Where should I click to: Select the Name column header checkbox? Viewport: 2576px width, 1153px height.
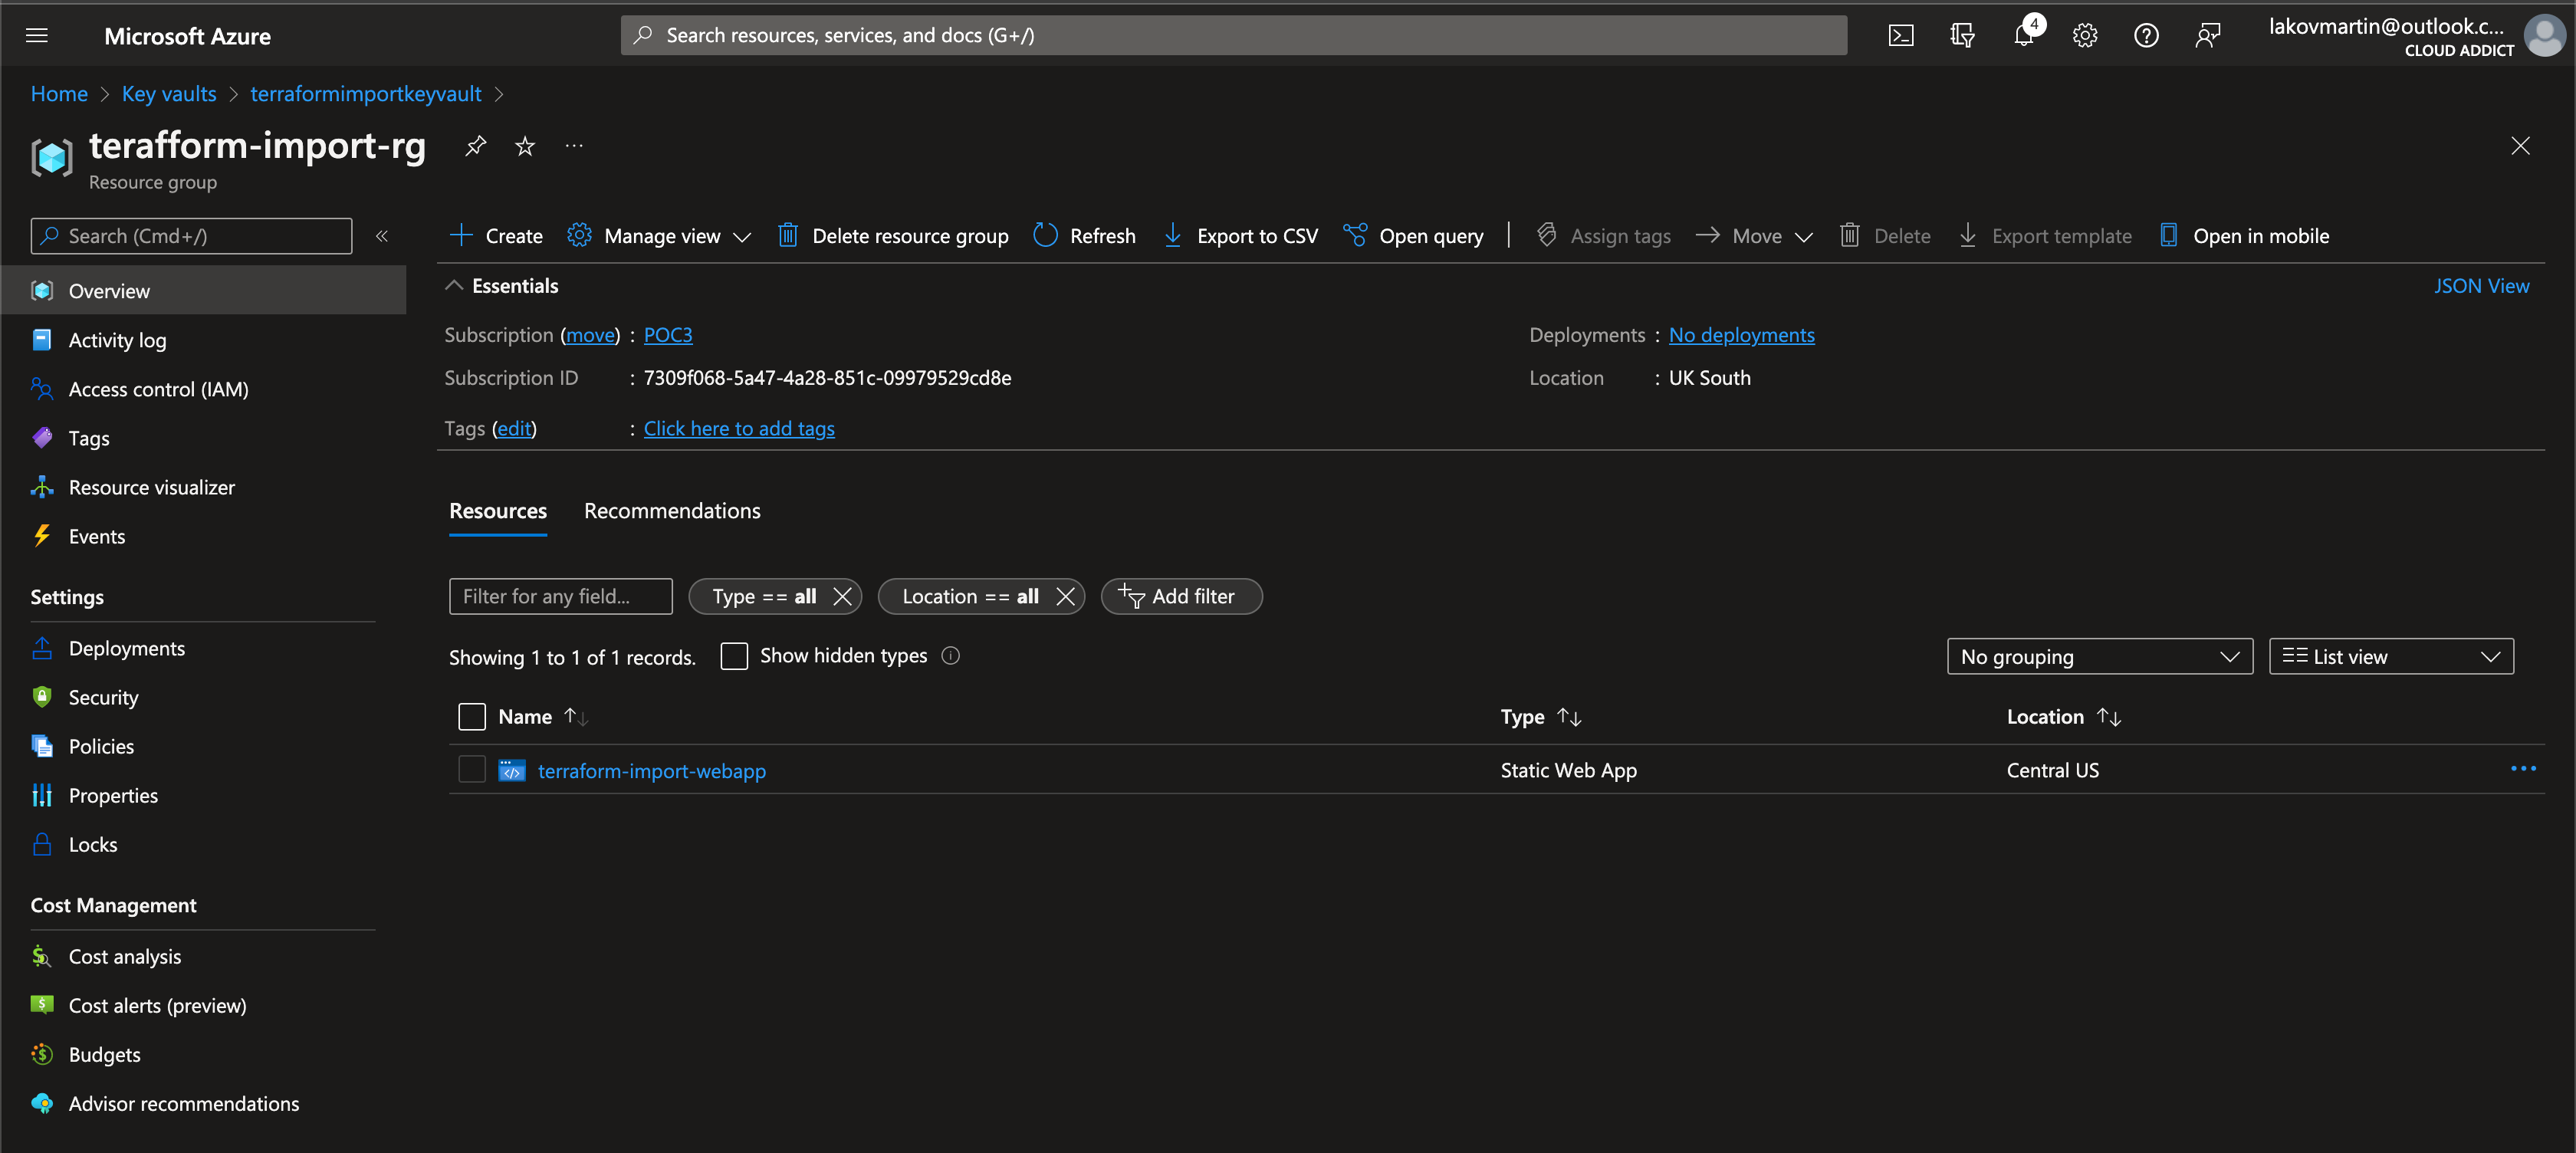(x=471, y=716)
